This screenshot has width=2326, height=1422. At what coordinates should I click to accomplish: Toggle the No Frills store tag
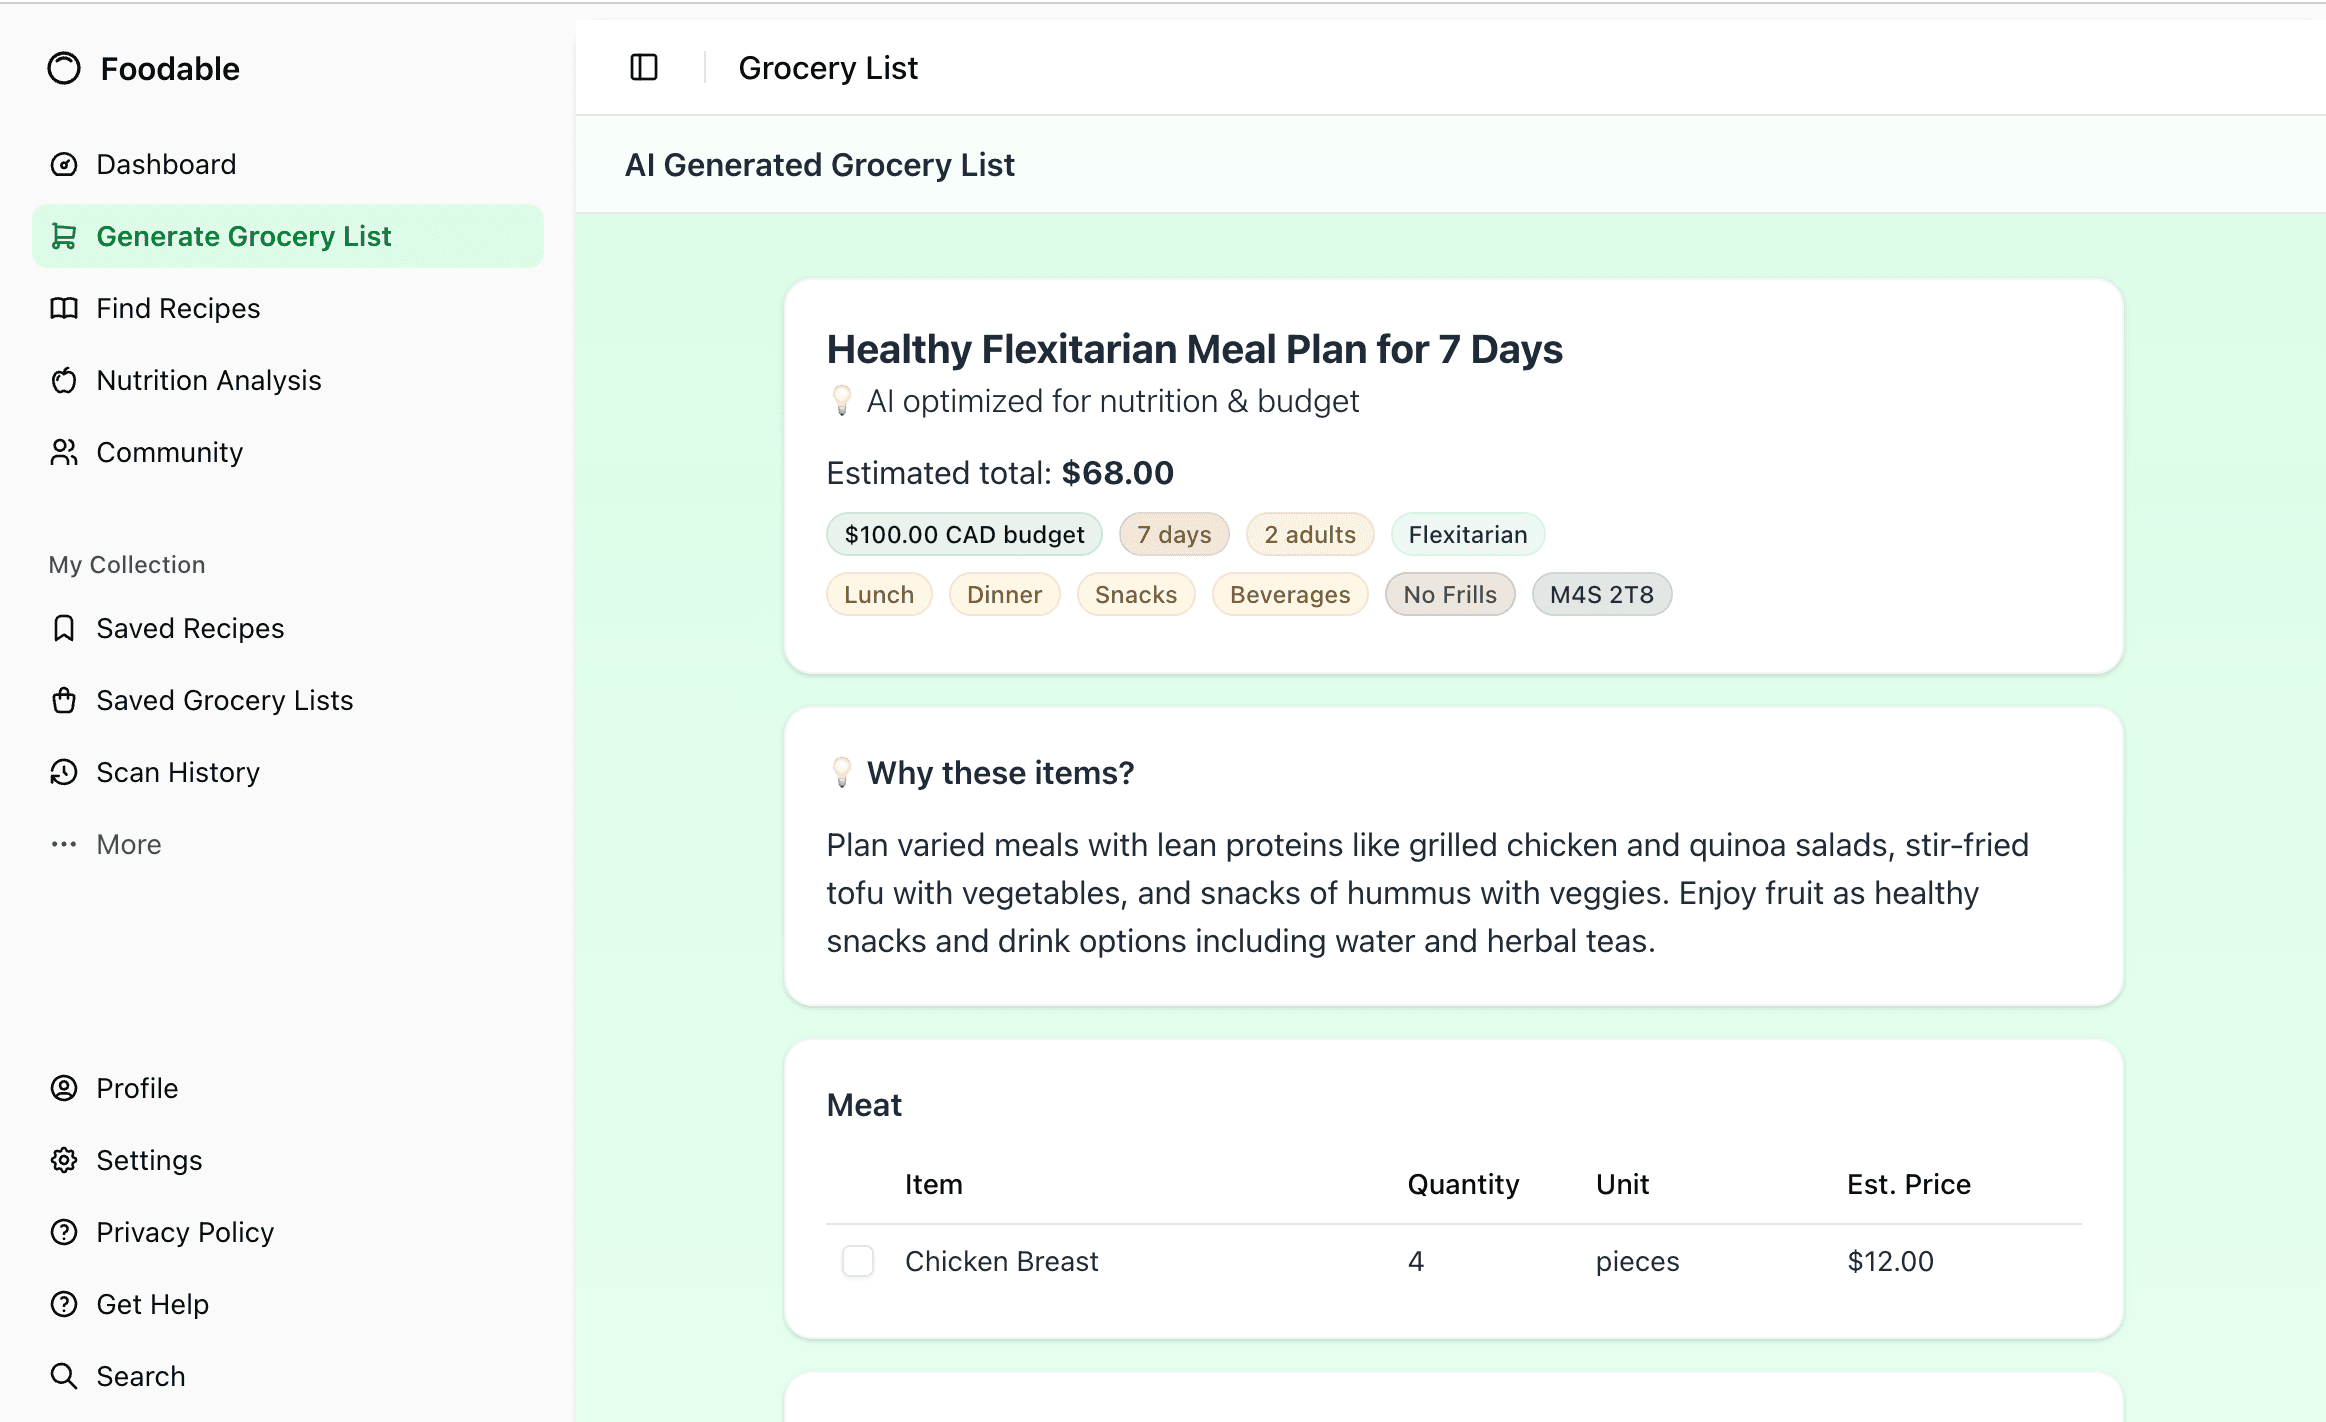1450,593
